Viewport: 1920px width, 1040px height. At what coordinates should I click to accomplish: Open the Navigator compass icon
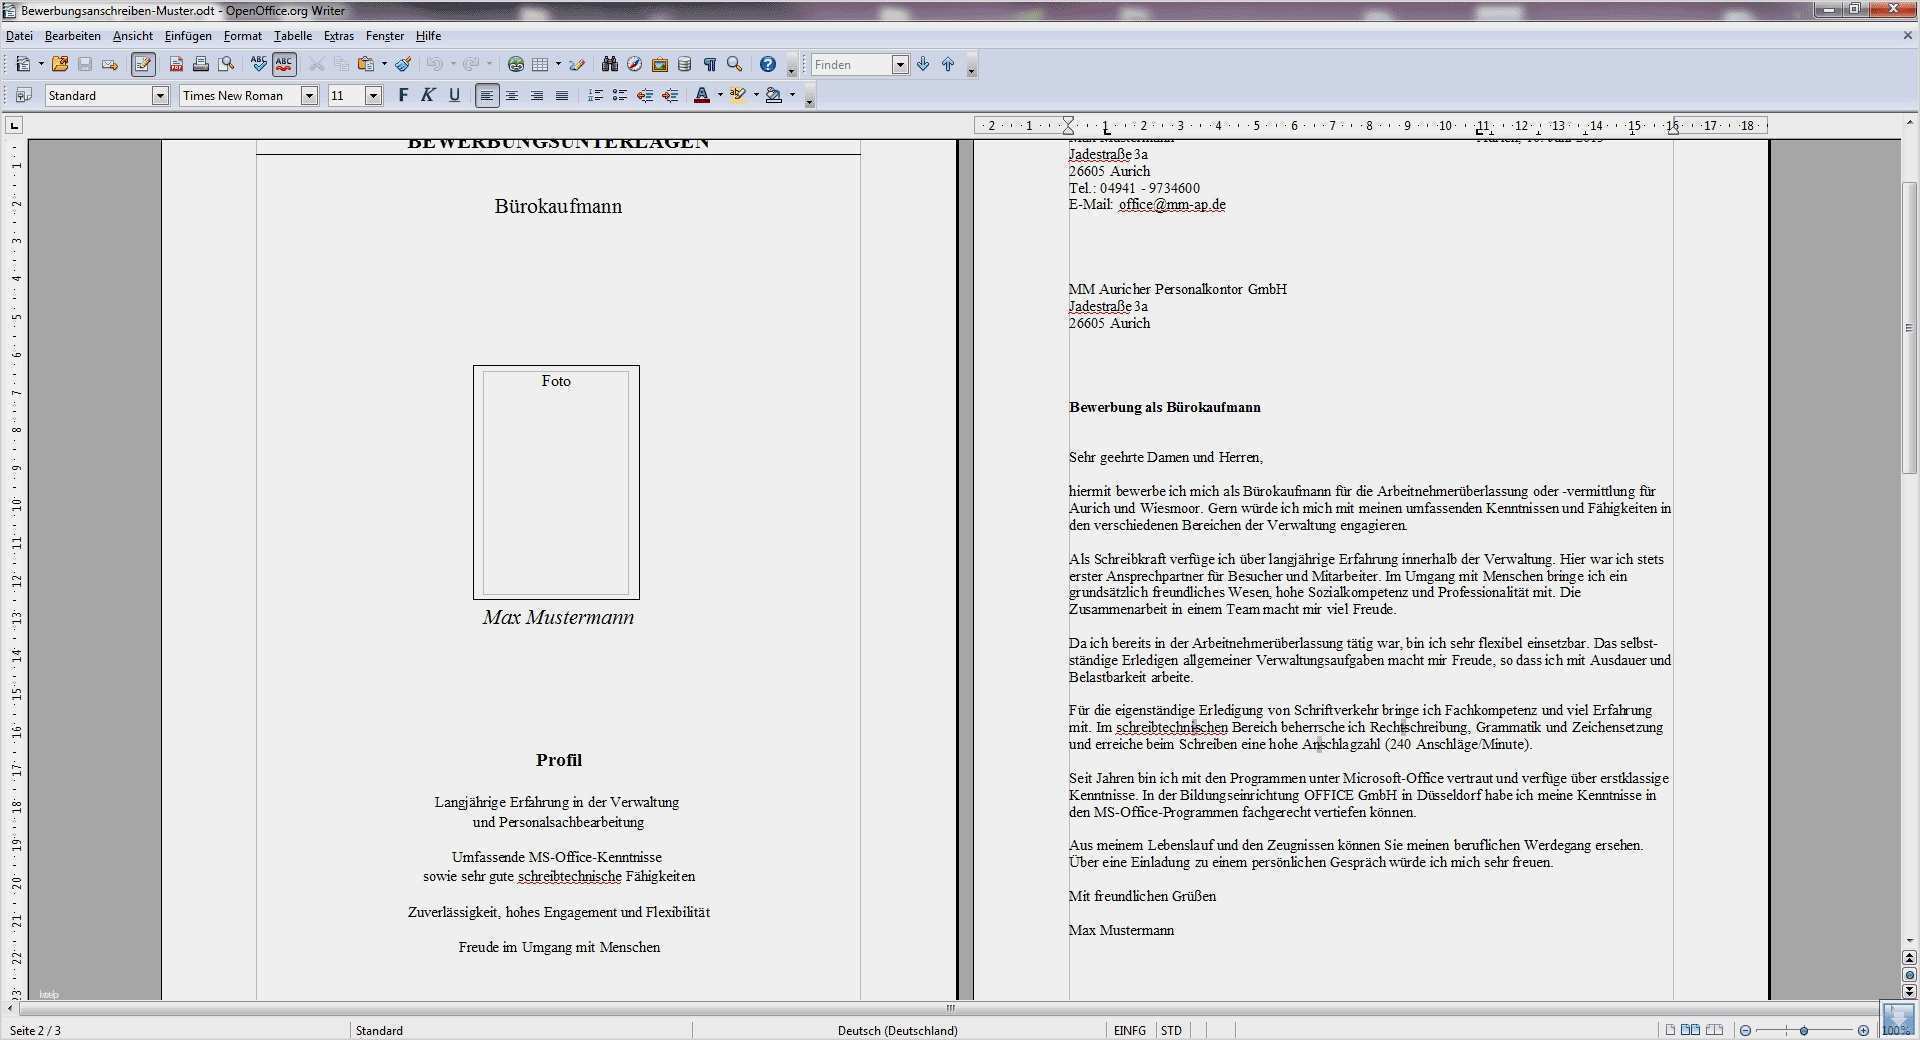coord(634,65)
